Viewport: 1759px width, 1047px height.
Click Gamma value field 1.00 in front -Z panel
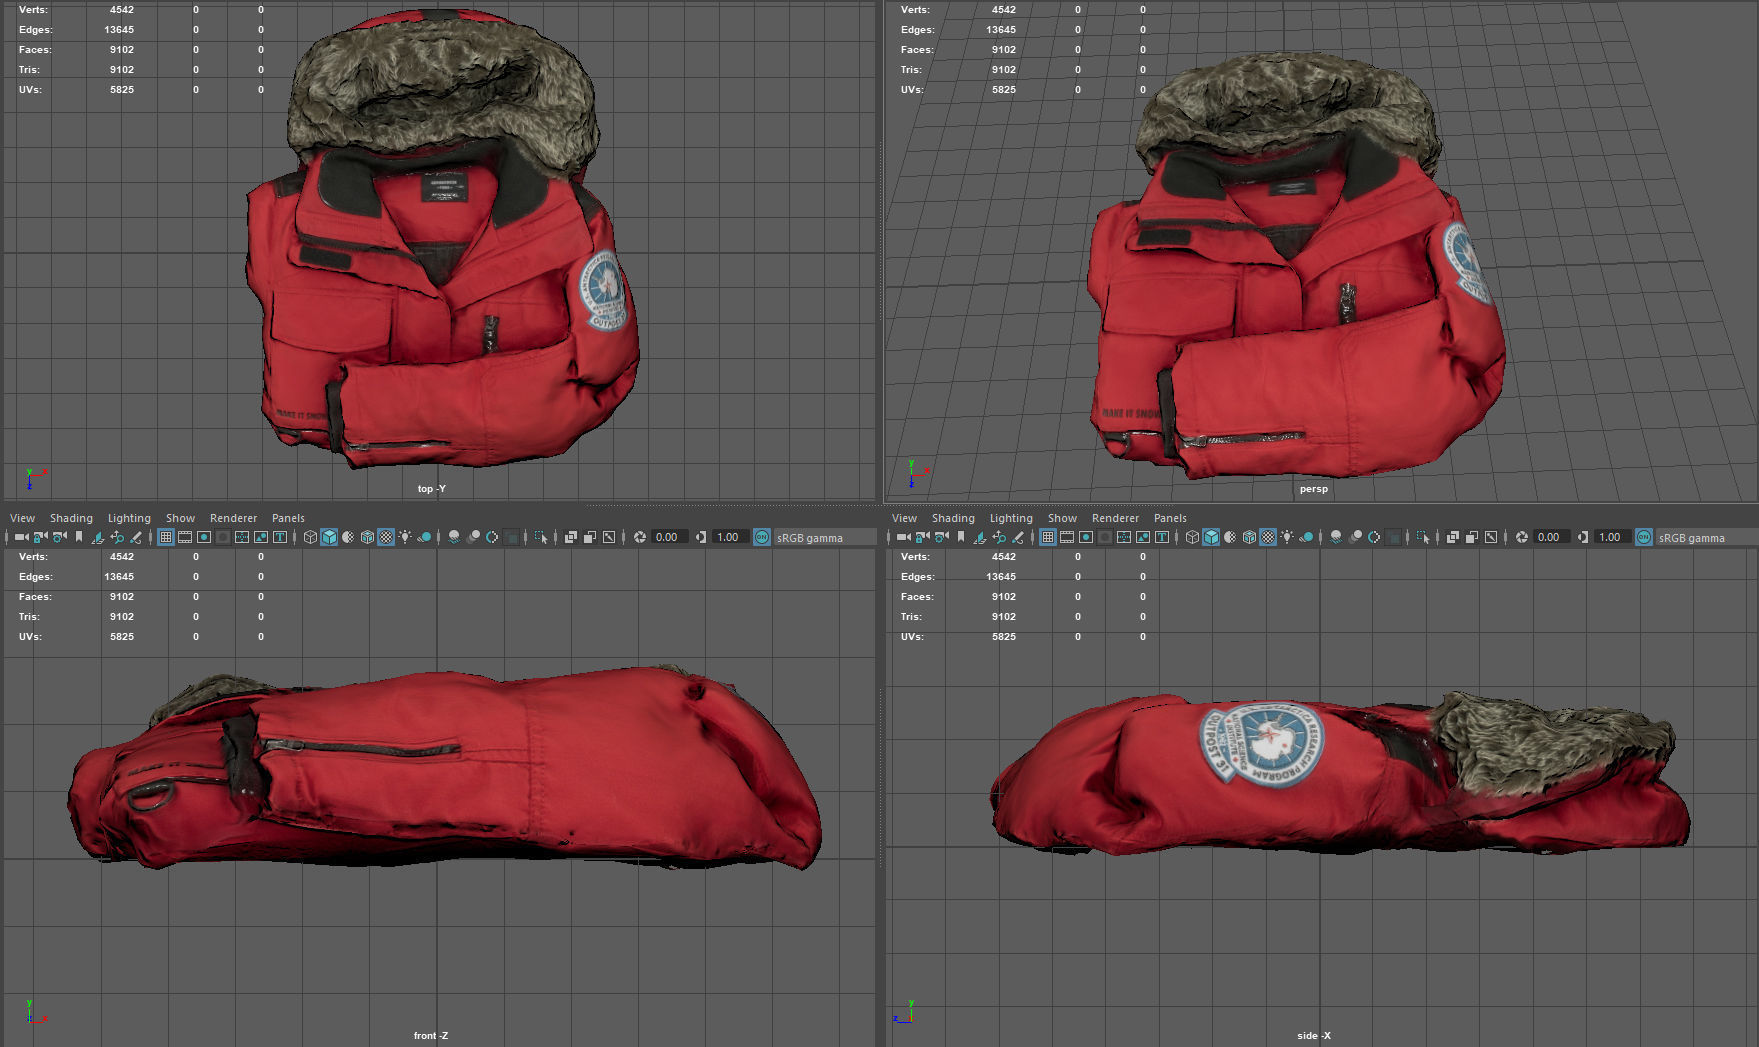[730, 537]
